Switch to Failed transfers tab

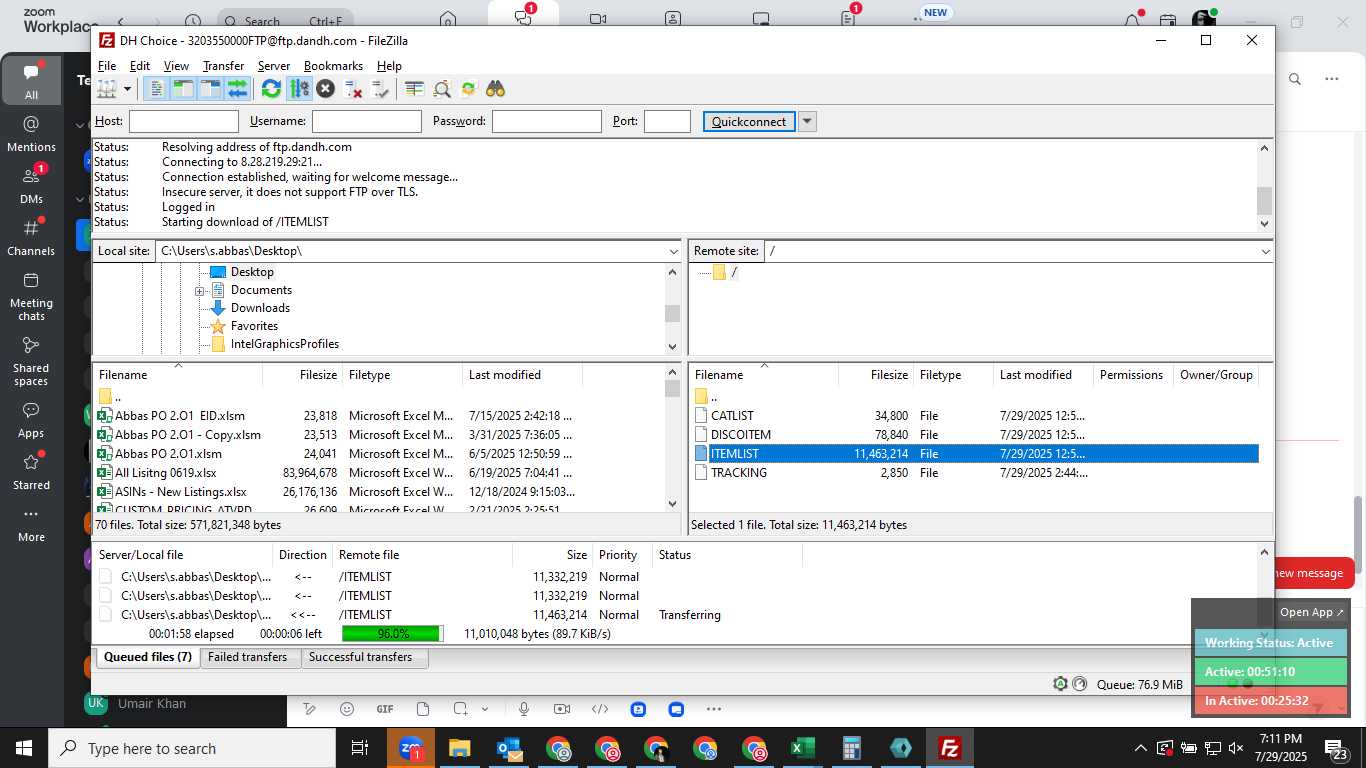coord(247,657)
